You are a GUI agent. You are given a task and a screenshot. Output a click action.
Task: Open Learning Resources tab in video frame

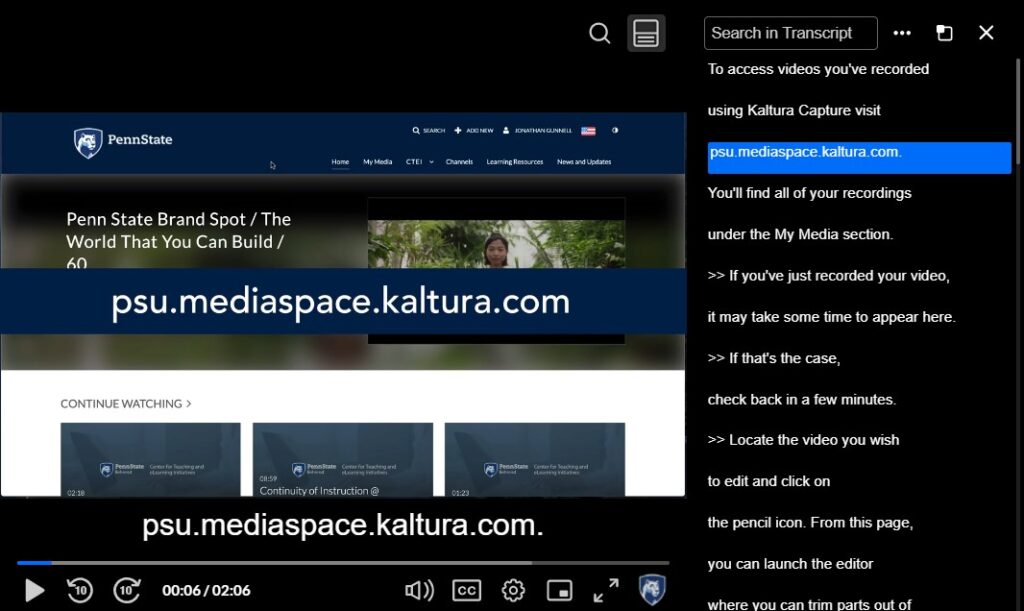515,162
